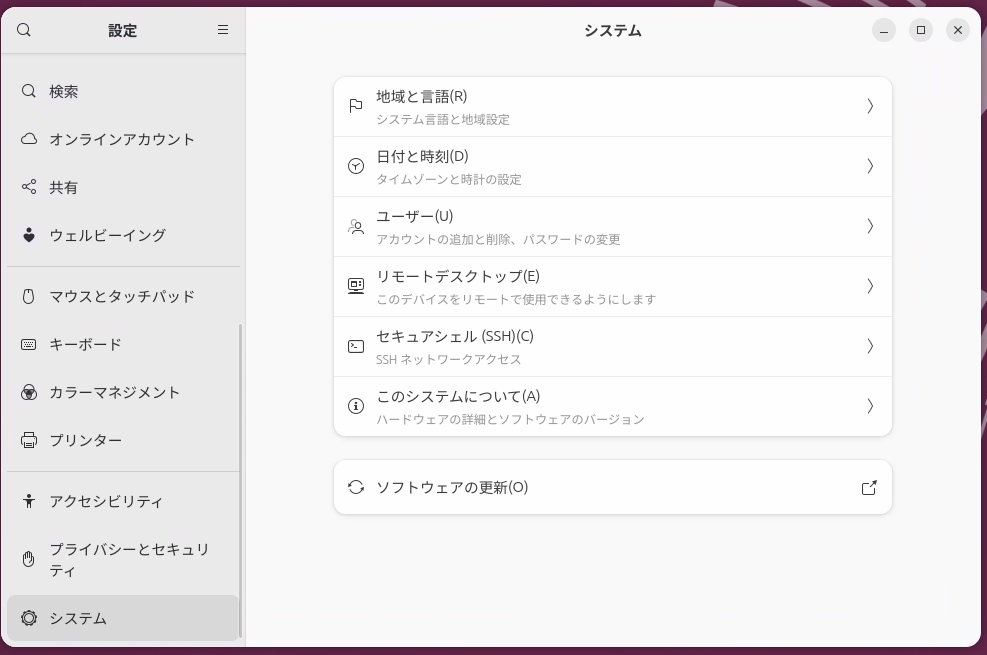
Task: Minimize the settings window
Action: [884, 30]
